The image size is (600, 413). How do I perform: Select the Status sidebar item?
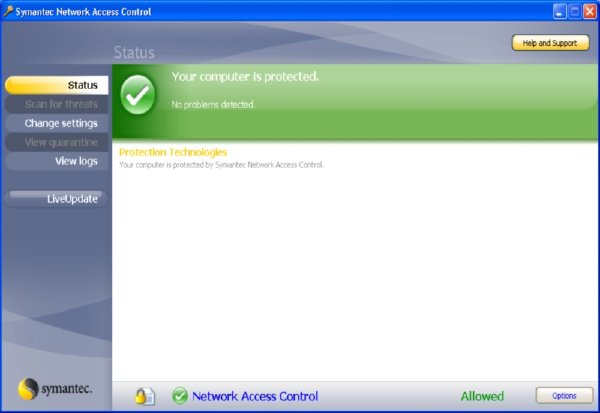click(x=57, y=85)
